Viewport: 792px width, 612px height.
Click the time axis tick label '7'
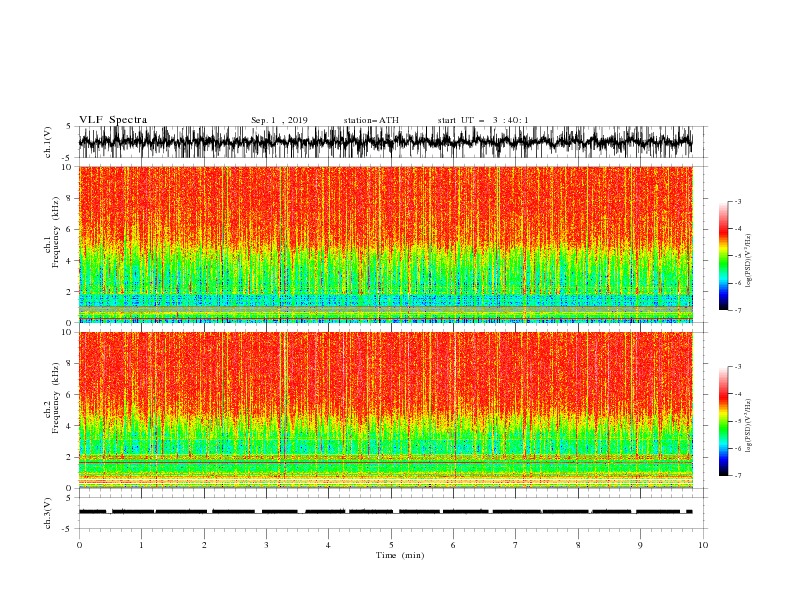click(516, 545)
